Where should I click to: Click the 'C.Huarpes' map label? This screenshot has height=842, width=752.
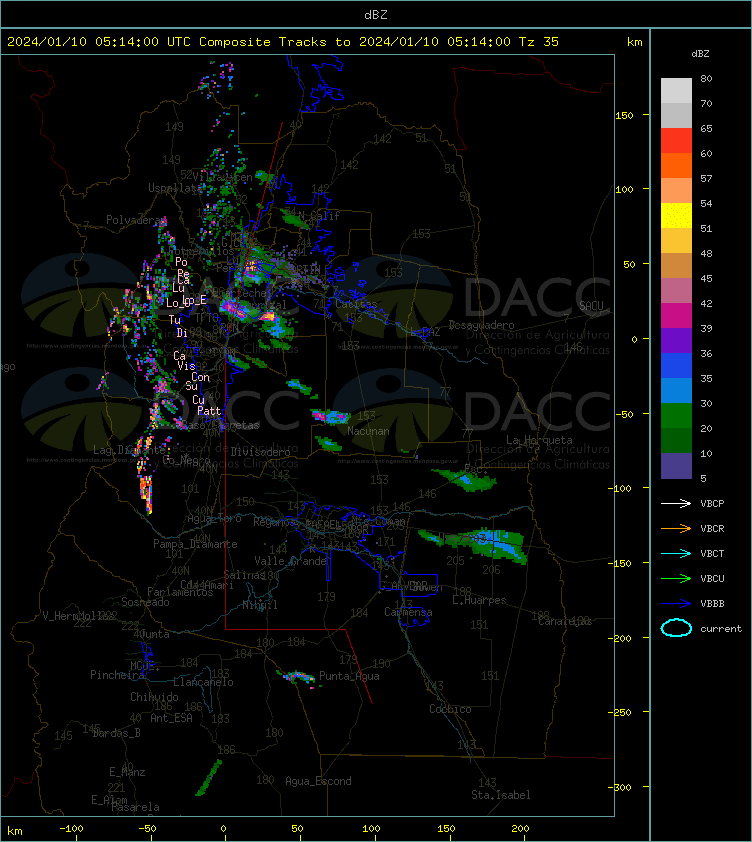click(x=479, y=600)
